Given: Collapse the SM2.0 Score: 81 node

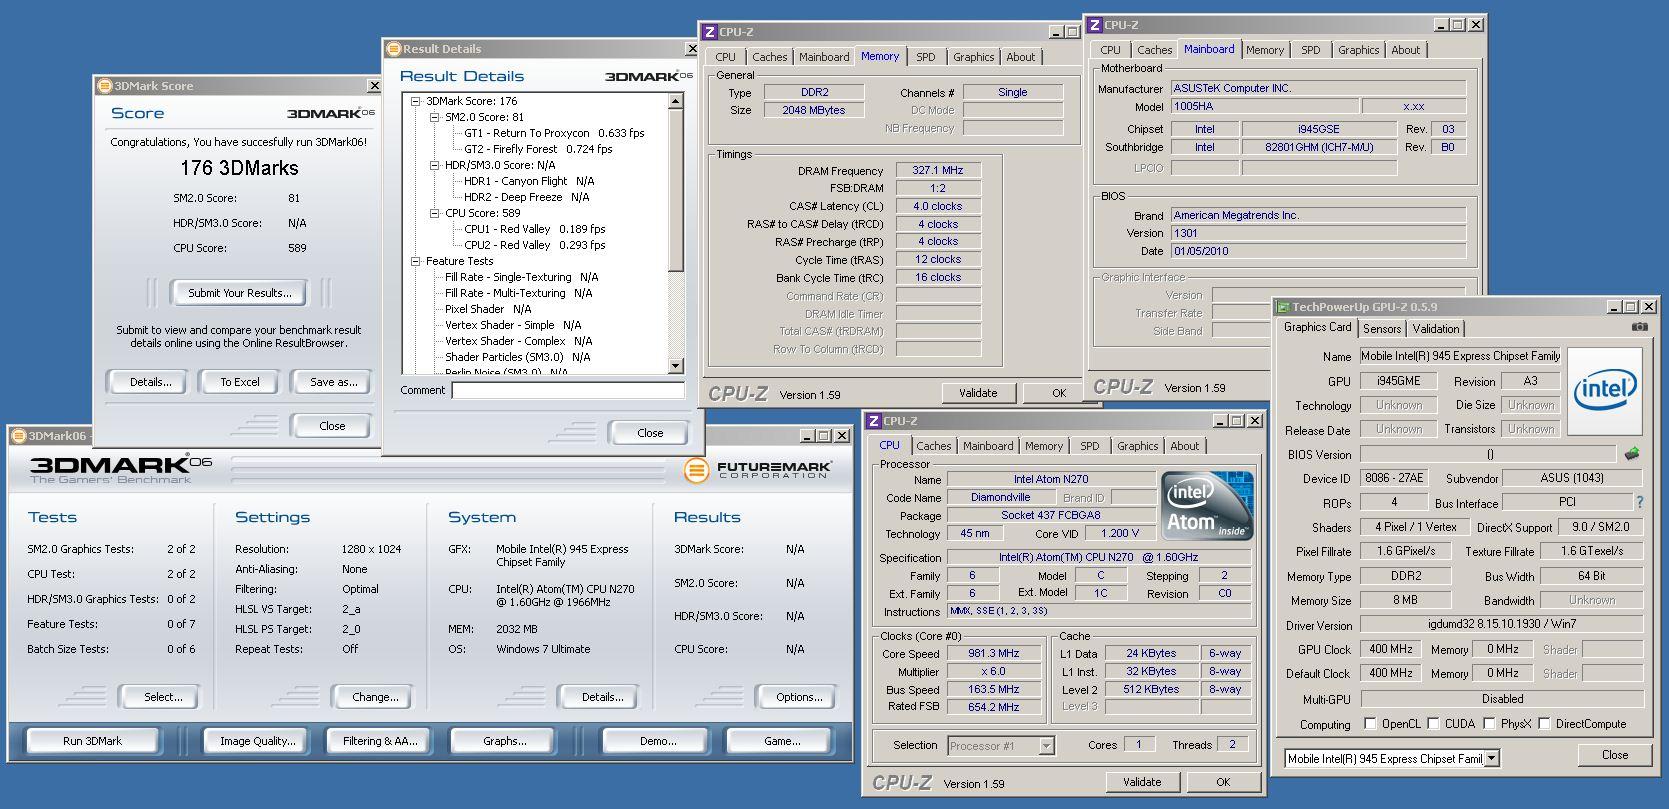Looking at the screenshot, I should pyautogui.click(x=435, y=117).
